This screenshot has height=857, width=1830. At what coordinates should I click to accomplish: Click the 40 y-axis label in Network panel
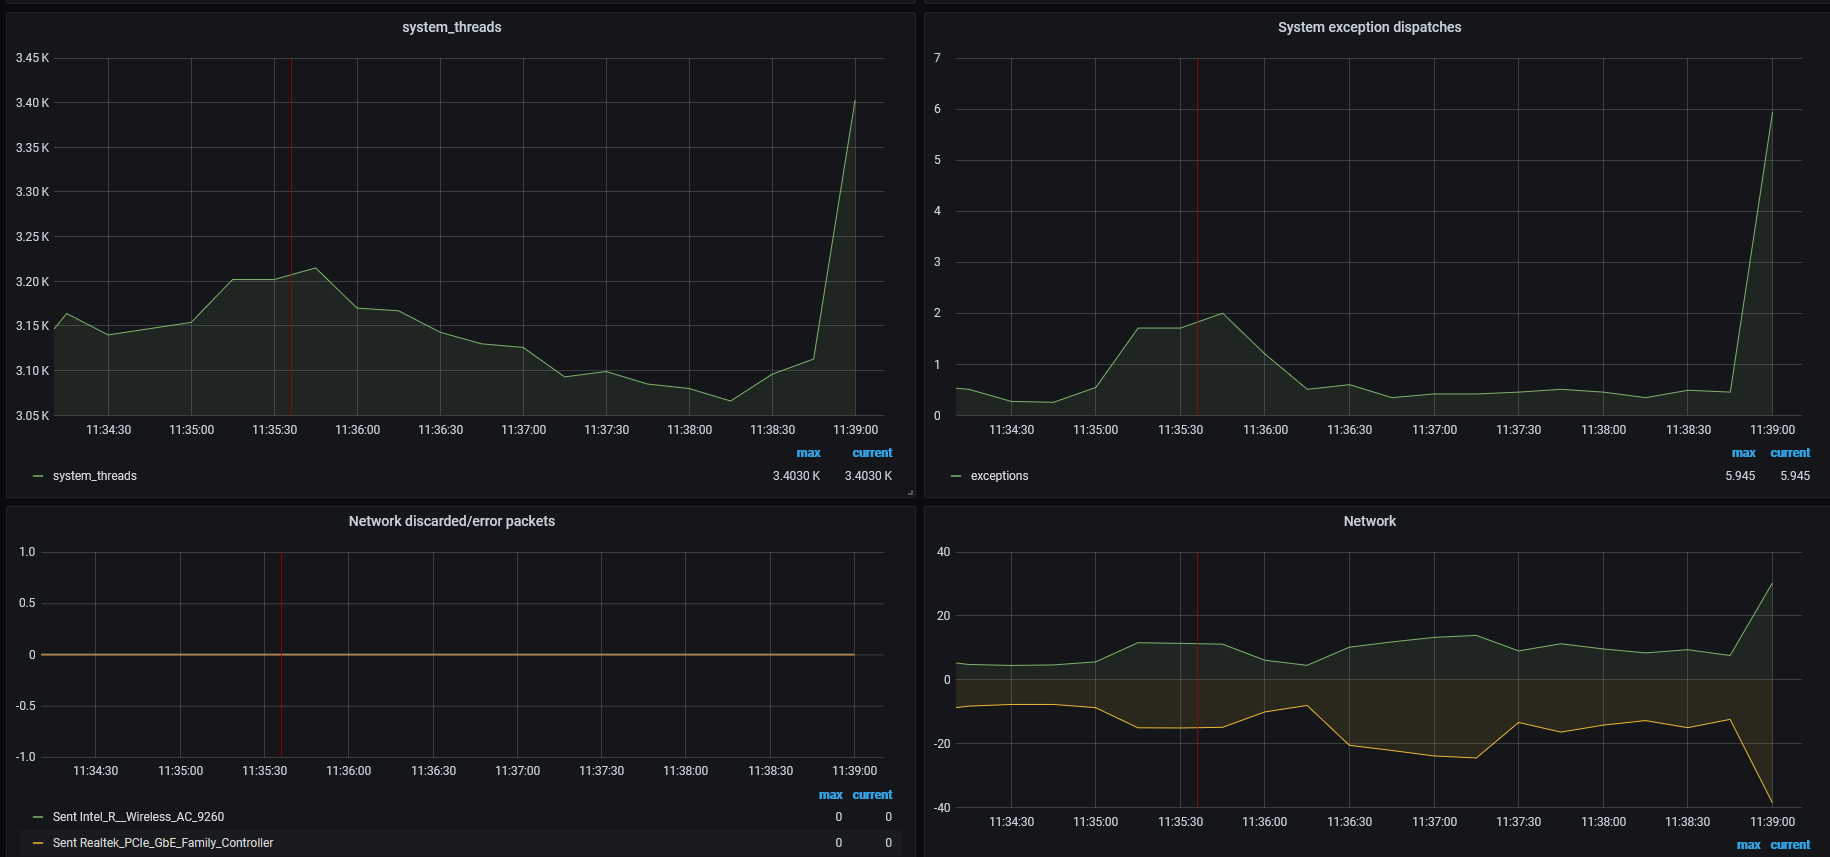pos(943,552)
